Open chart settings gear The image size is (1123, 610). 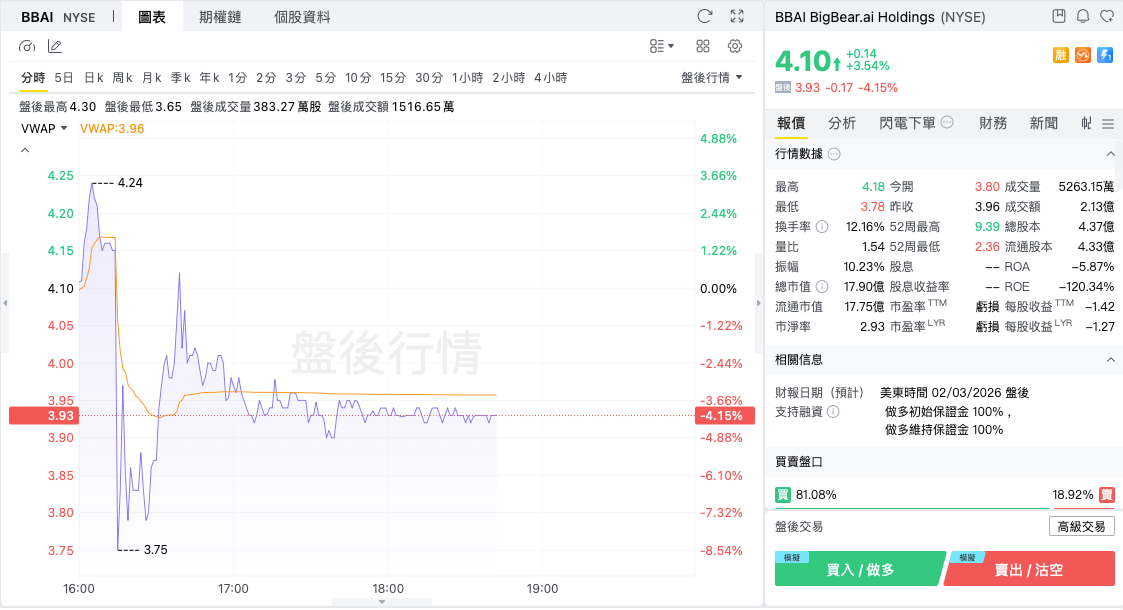(735, 46)
